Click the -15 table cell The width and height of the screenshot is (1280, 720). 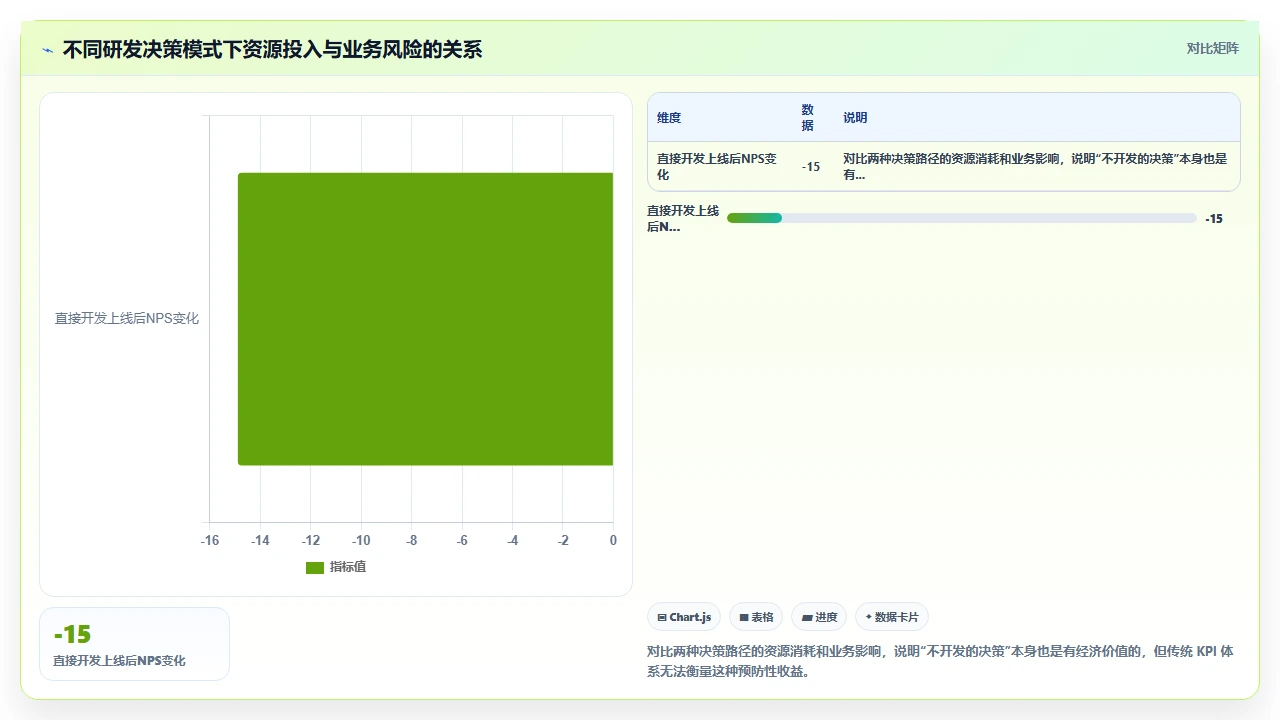pyautogui.click(x=811, y=167)
